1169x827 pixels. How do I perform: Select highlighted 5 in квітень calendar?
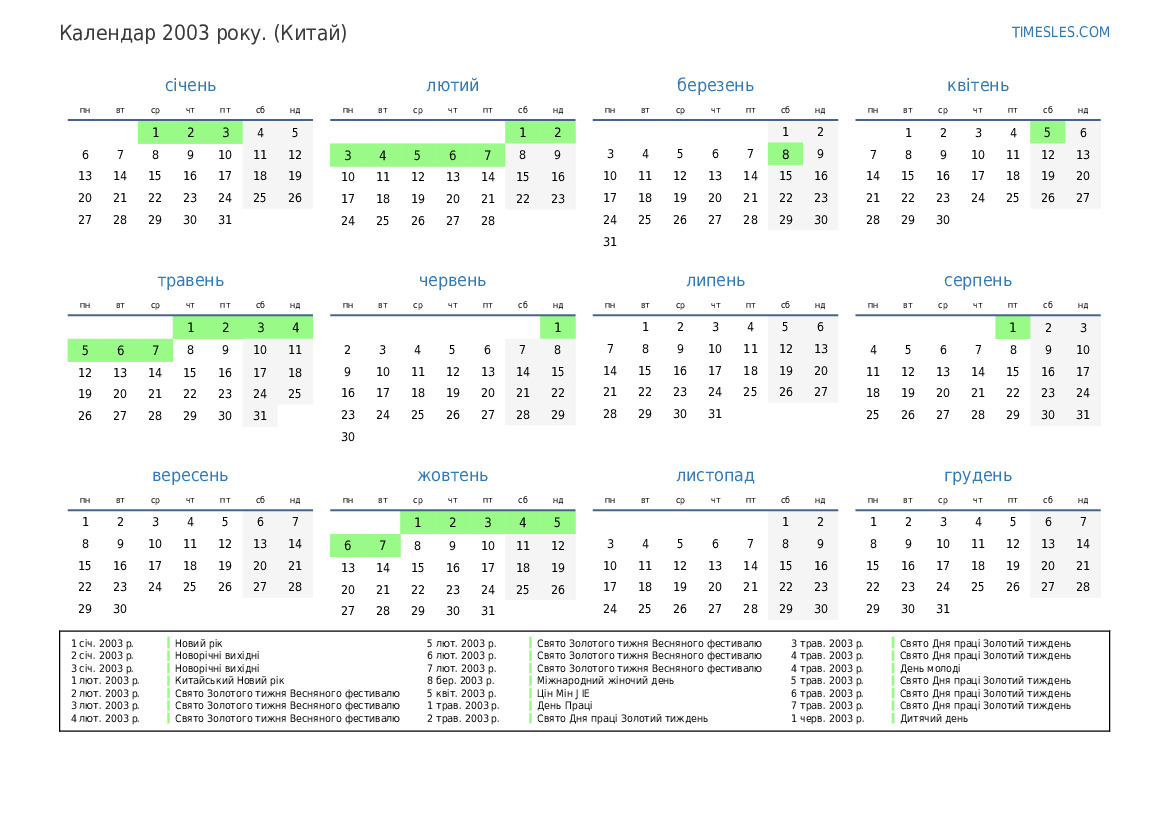coord(1047,133)
